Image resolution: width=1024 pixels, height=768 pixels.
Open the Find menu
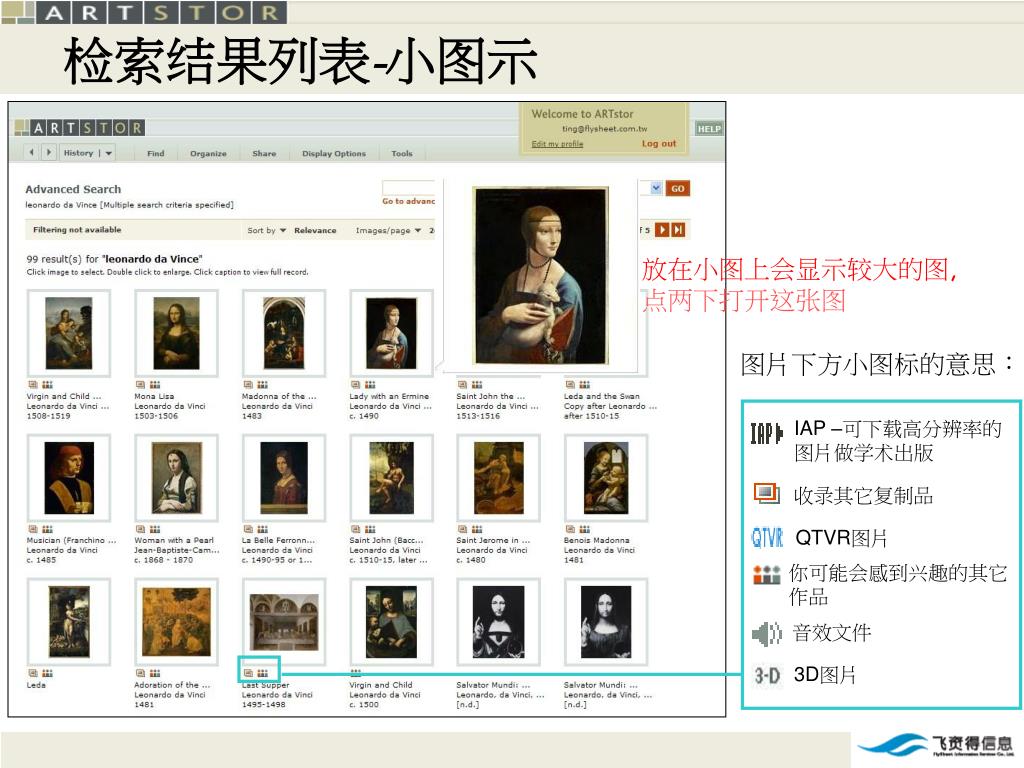tap(155, 153)
